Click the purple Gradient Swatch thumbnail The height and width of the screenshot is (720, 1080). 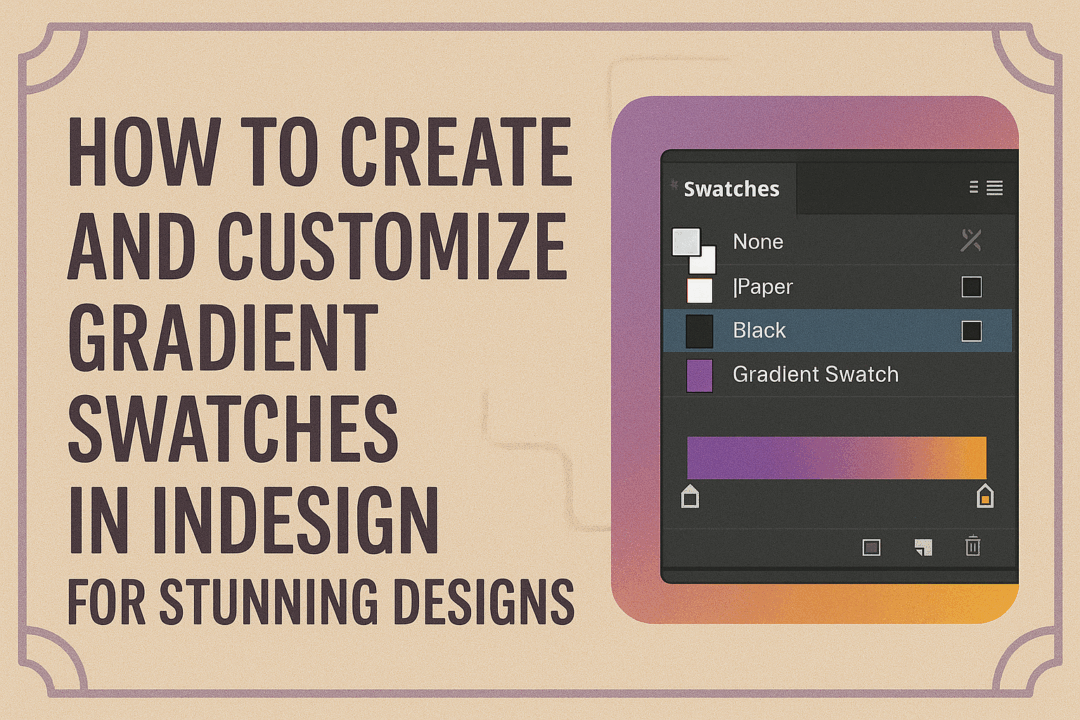699,374
